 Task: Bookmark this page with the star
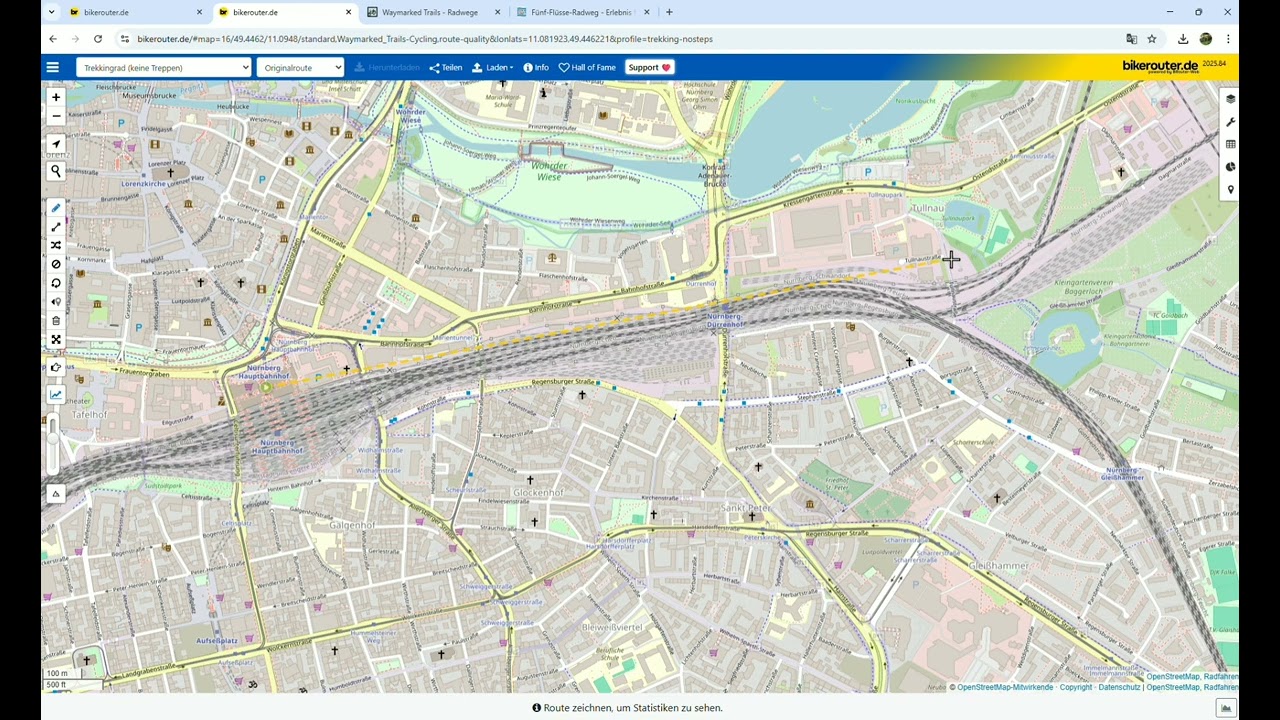[x=1152, y=39]
